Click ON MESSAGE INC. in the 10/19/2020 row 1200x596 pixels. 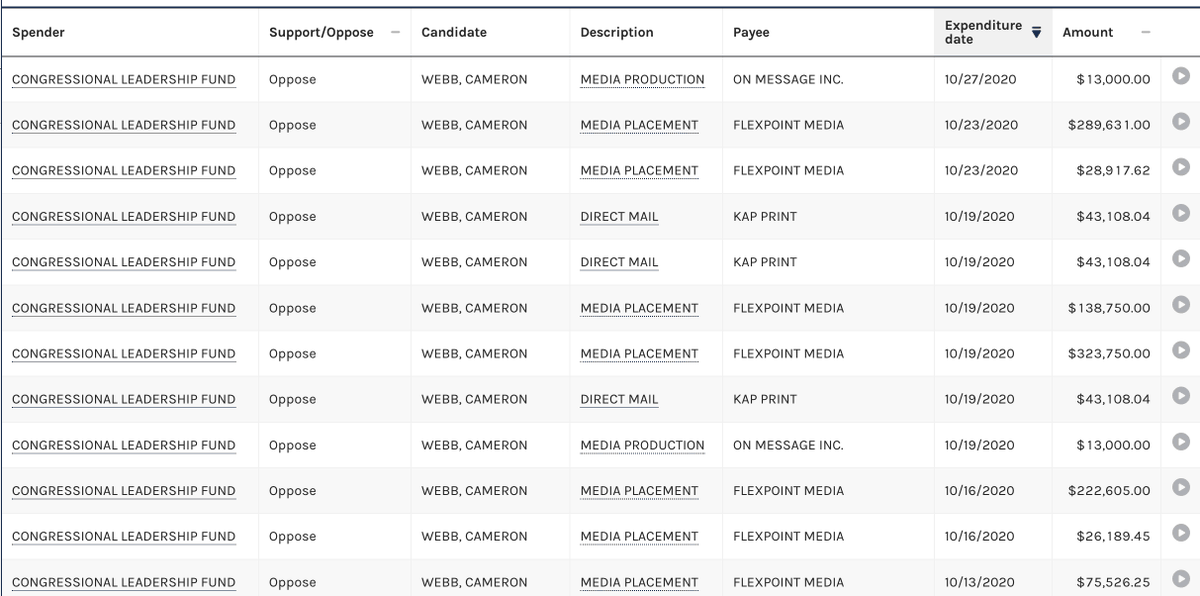coord(788,446)
